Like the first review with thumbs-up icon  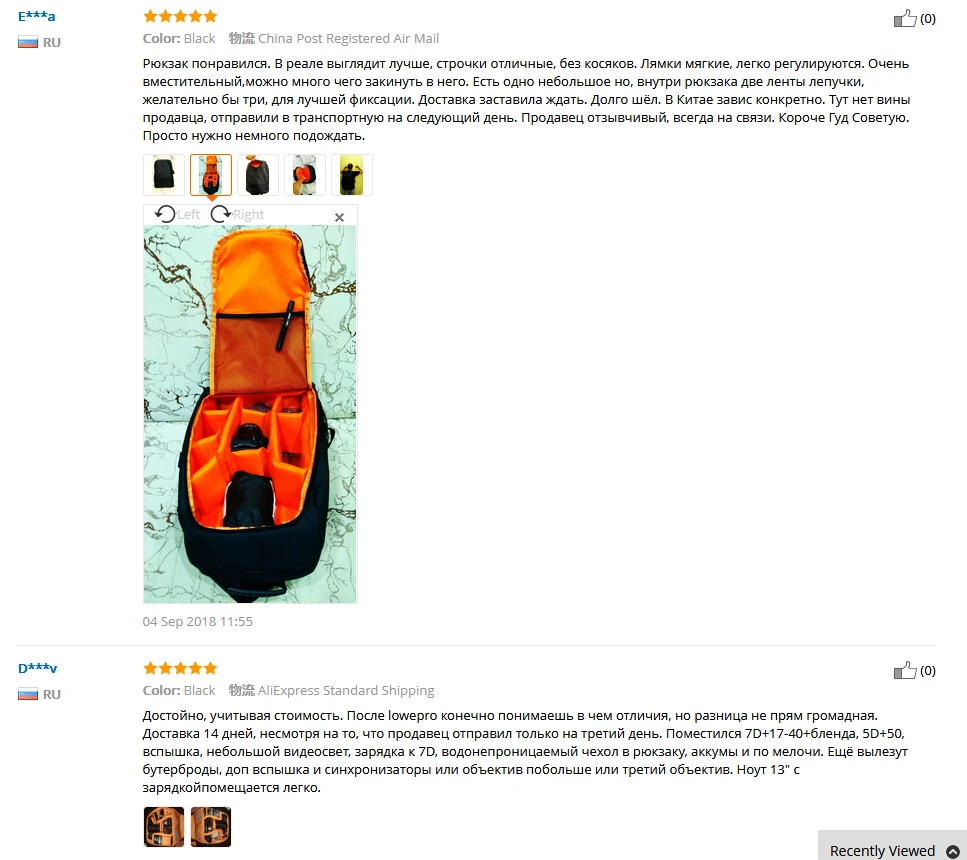[905, 19]
